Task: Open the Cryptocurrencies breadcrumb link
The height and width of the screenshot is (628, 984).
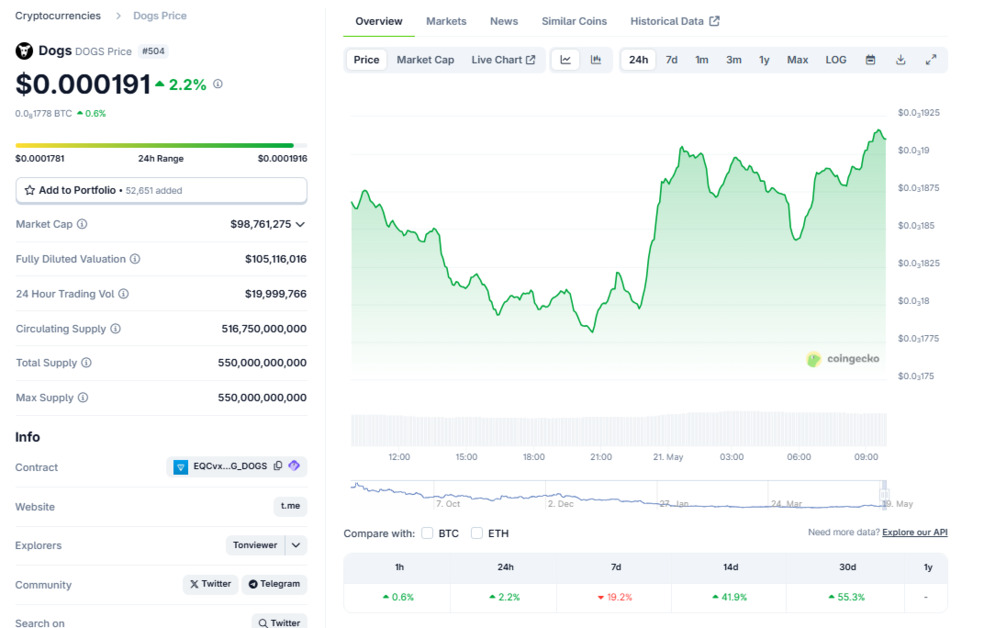Action: coord(58,16)
